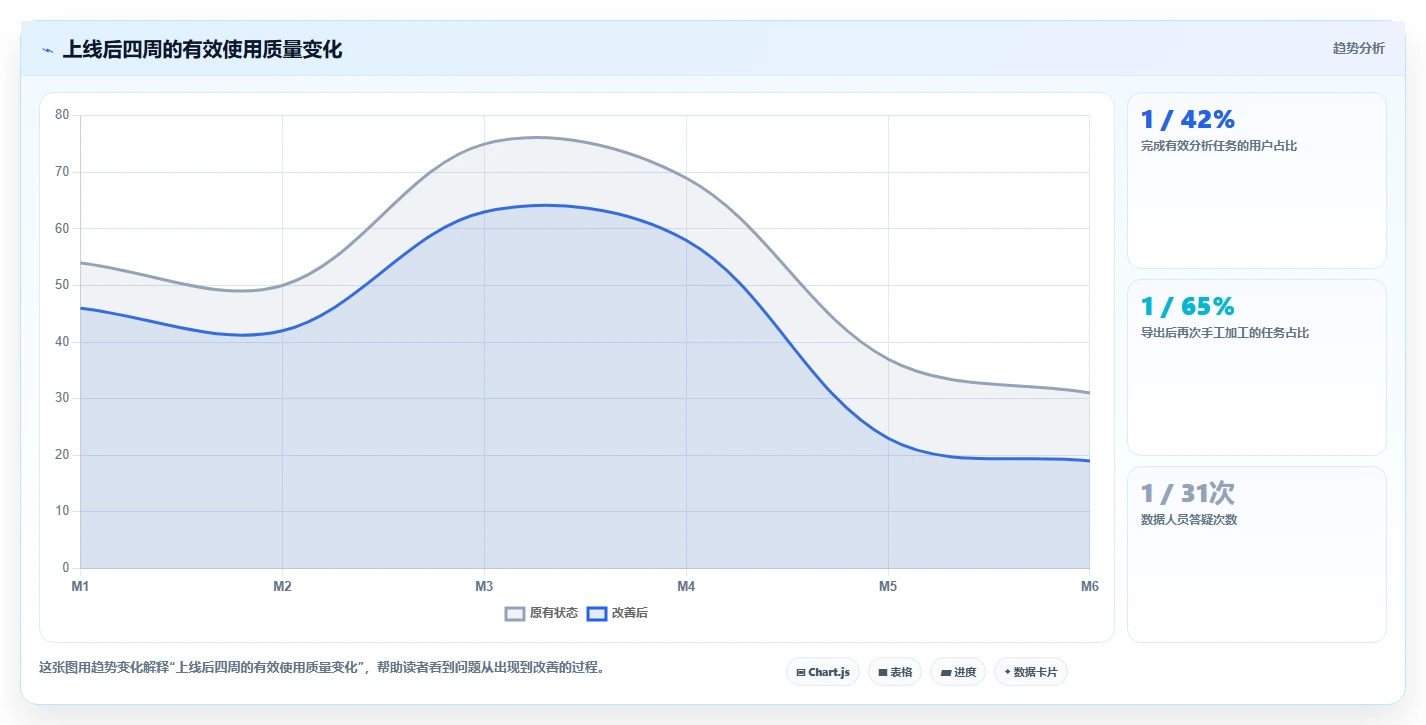This screenshot has height=725, width=1426.
Task: Open the 1 / 31次 data card
Action: coord(1256,554)
